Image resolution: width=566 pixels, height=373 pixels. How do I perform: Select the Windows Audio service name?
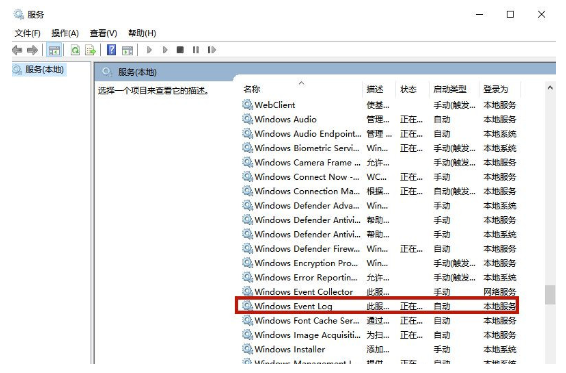click(x=285, y=119)
